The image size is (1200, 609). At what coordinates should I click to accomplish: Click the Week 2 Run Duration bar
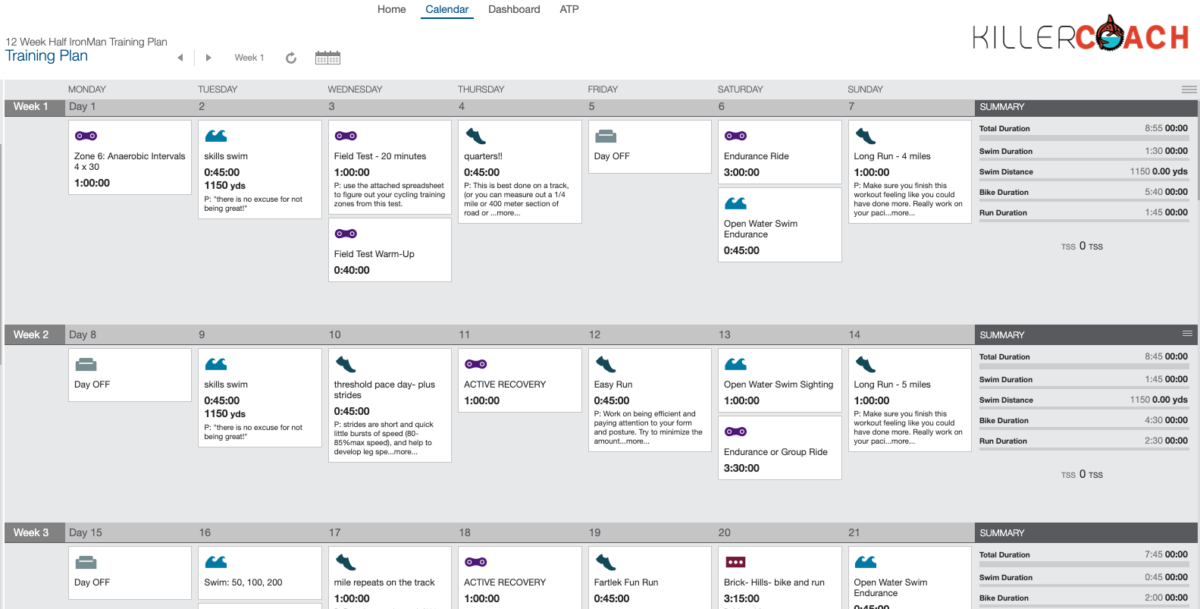pos(1083,449)
